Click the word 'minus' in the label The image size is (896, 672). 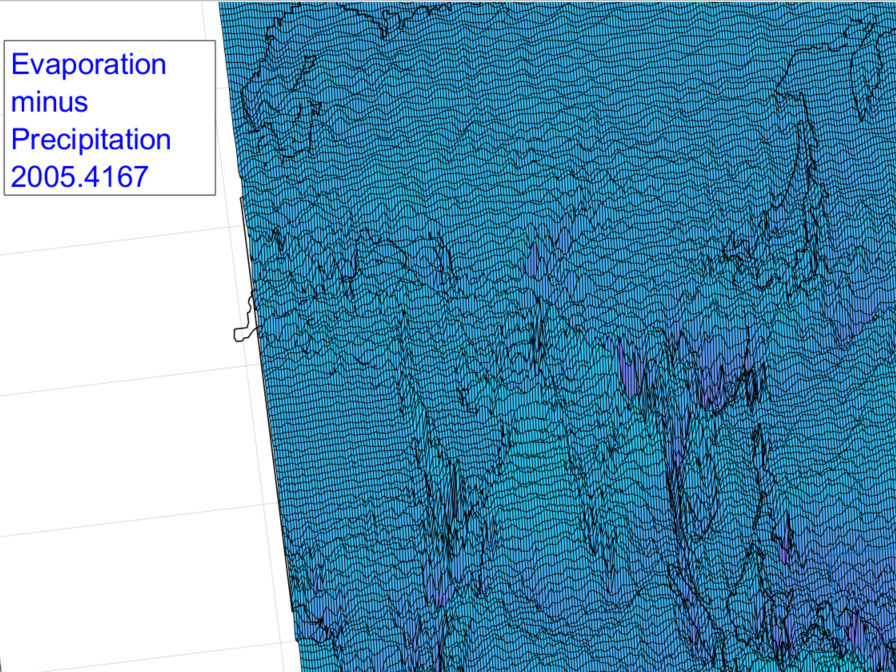coord(50,102)
